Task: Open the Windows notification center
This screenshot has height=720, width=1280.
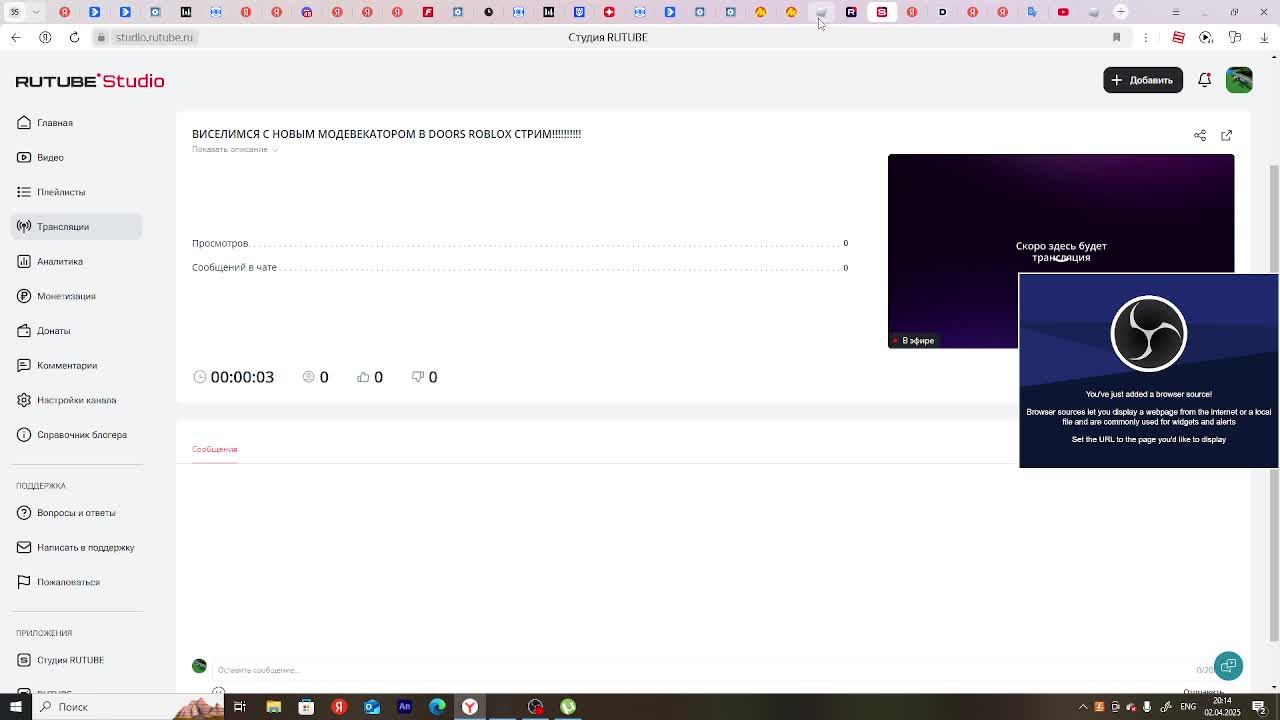Action: click(x=1259, y=707)
